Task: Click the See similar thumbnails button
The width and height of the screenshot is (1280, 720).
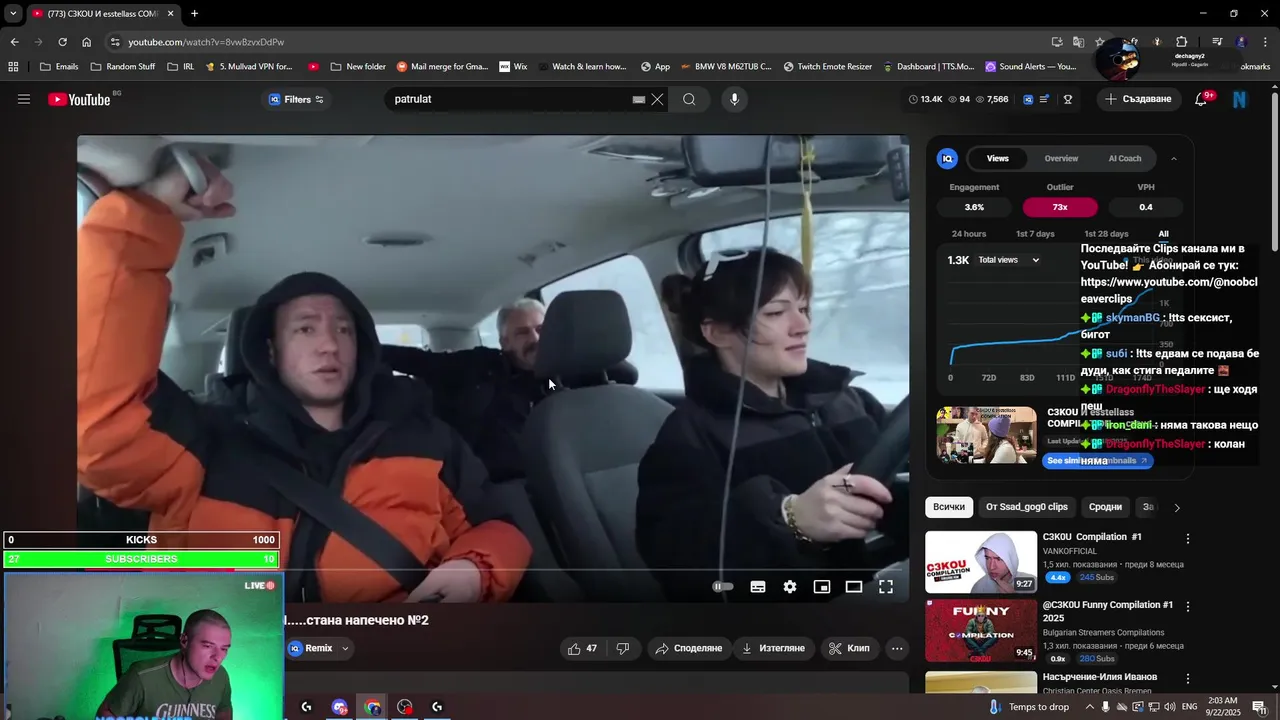Action: [1097, 461]
